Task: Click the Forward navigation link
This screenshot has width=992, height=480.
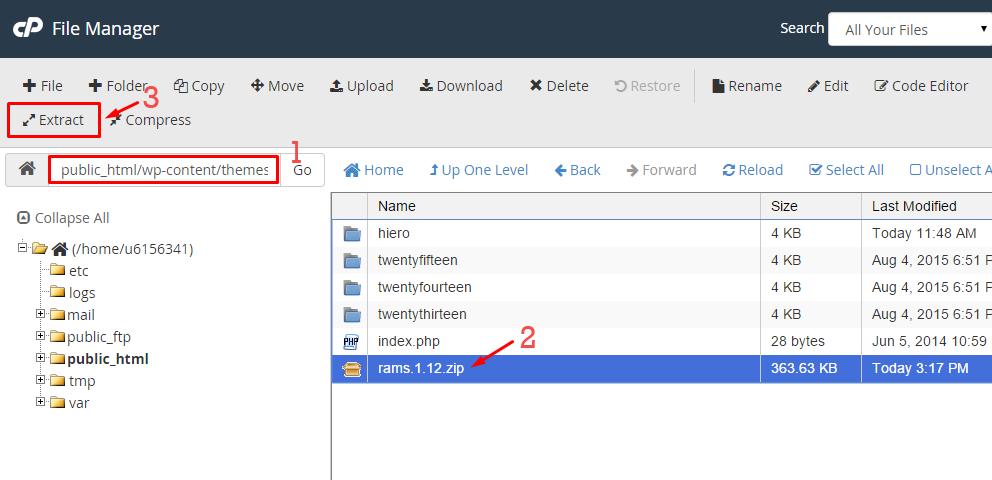Action: [x=661, y=170]
